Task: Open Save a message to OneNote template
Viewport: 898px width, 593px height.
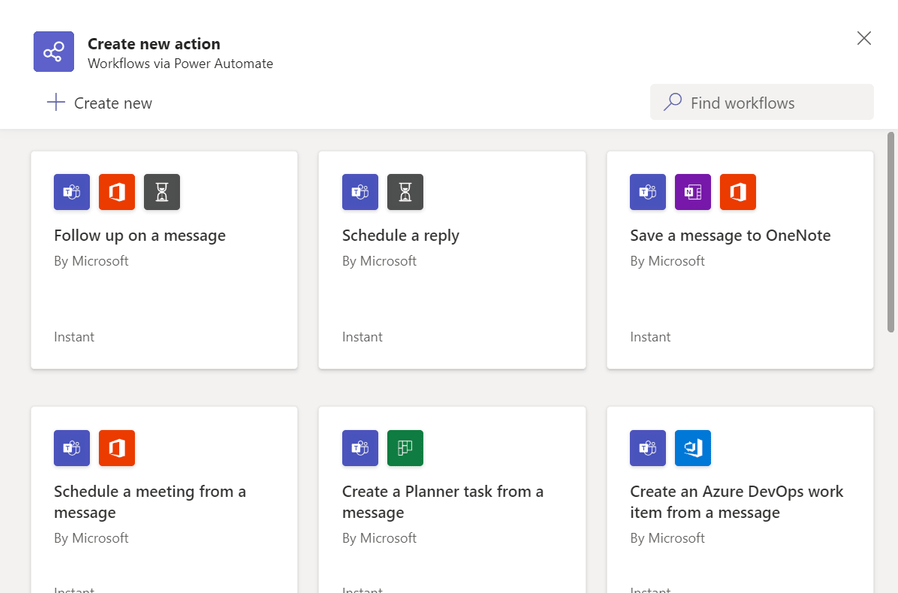Action: (x=730, y=236)
